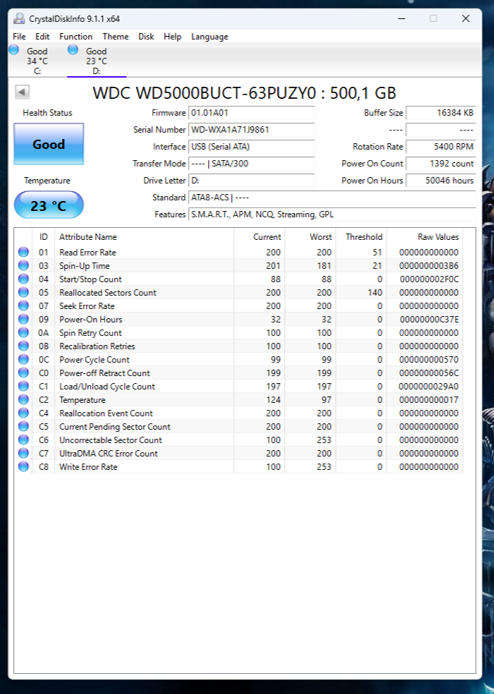
Task: Open the Function menu
Action: point(76,37)
